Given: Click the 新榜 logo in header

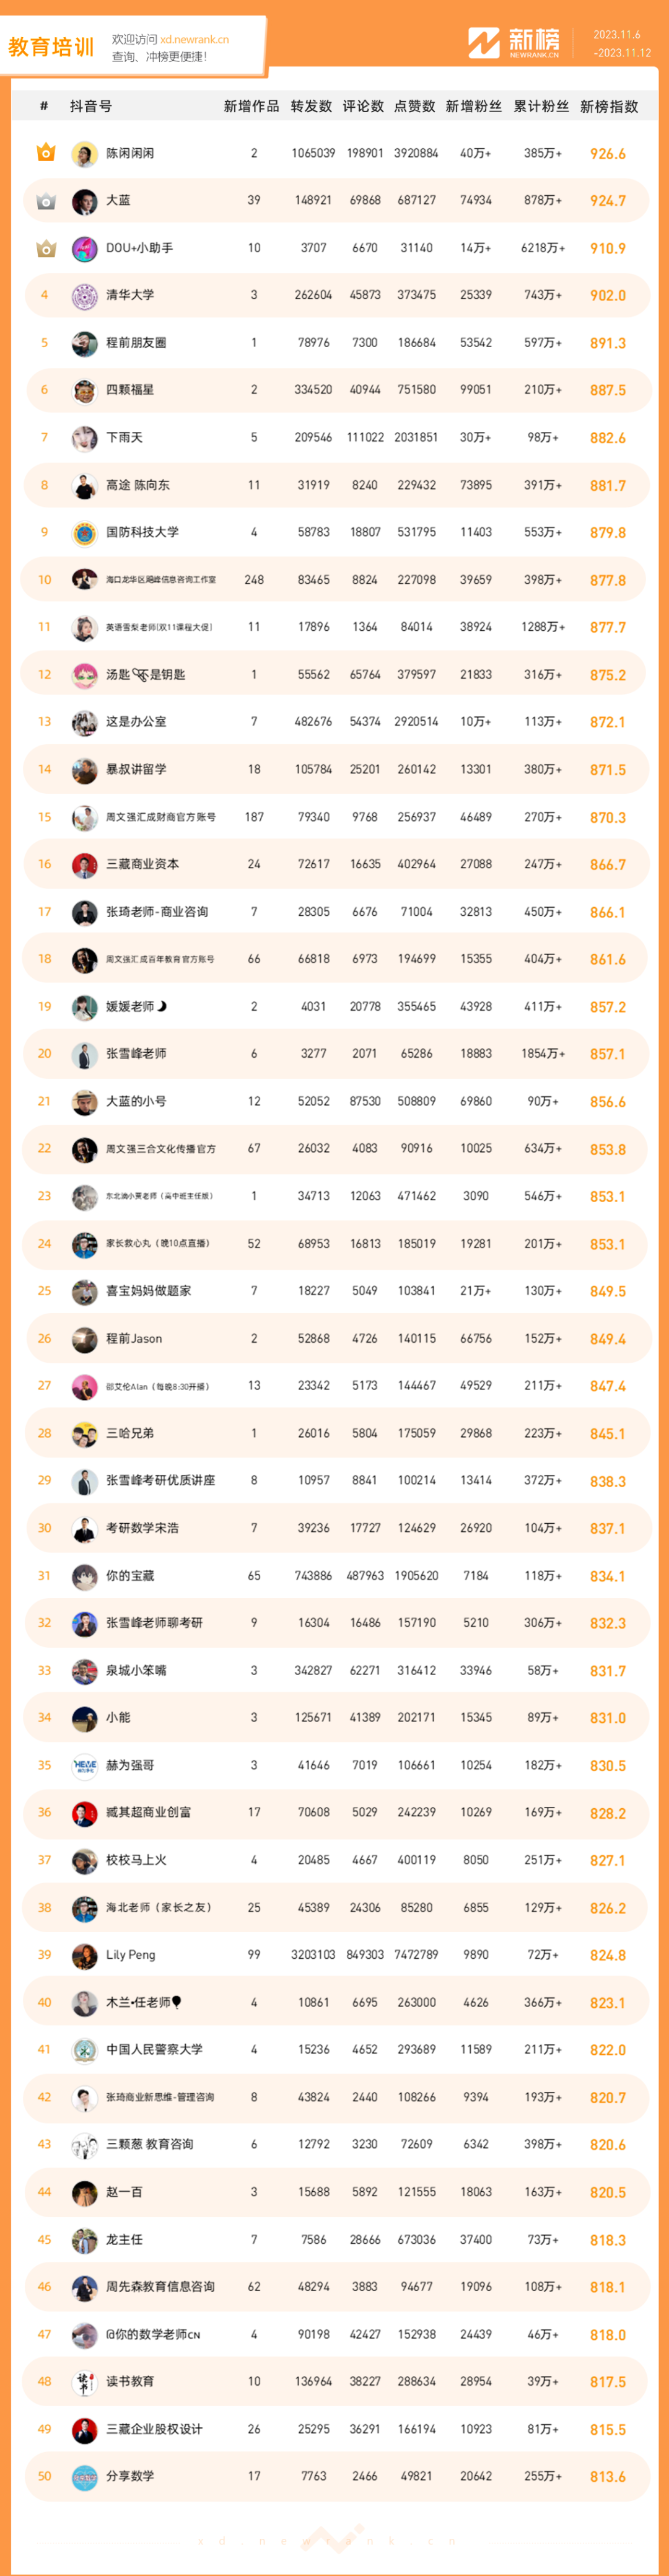Looking at the screenshot, I should (x=514, y=43).
